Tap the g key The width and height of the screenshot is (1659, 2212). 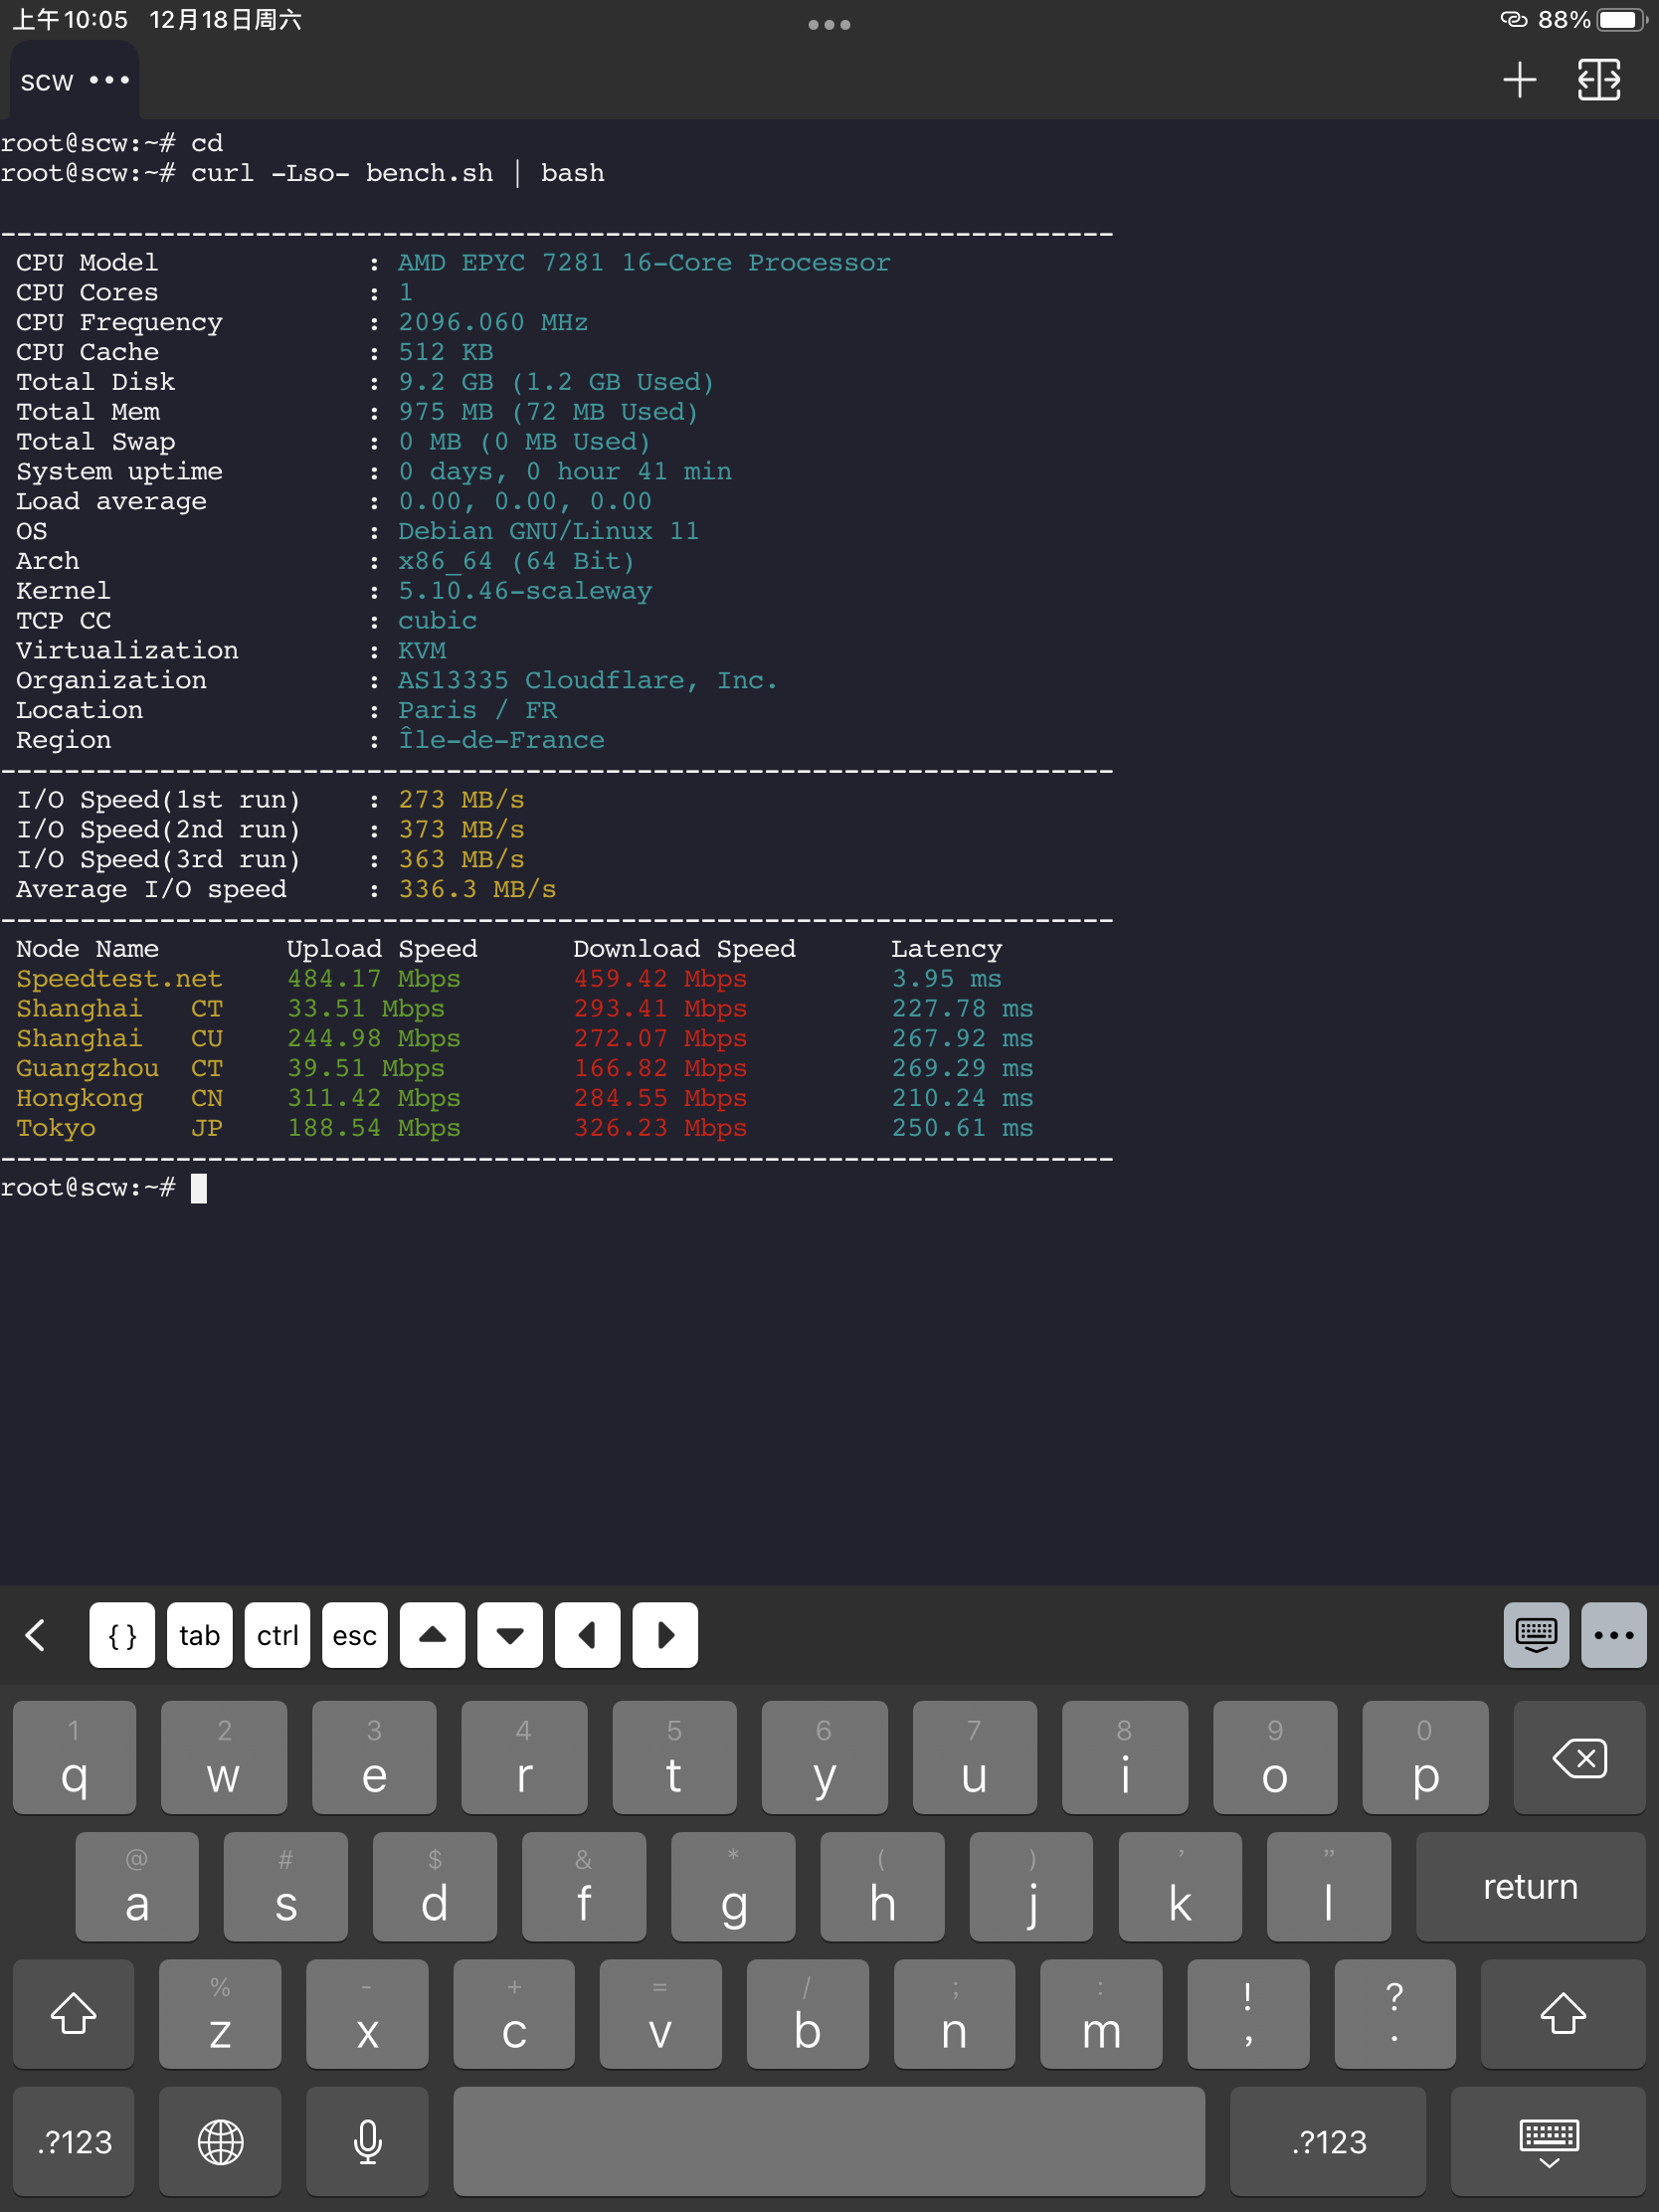[x=733, y=1886]
